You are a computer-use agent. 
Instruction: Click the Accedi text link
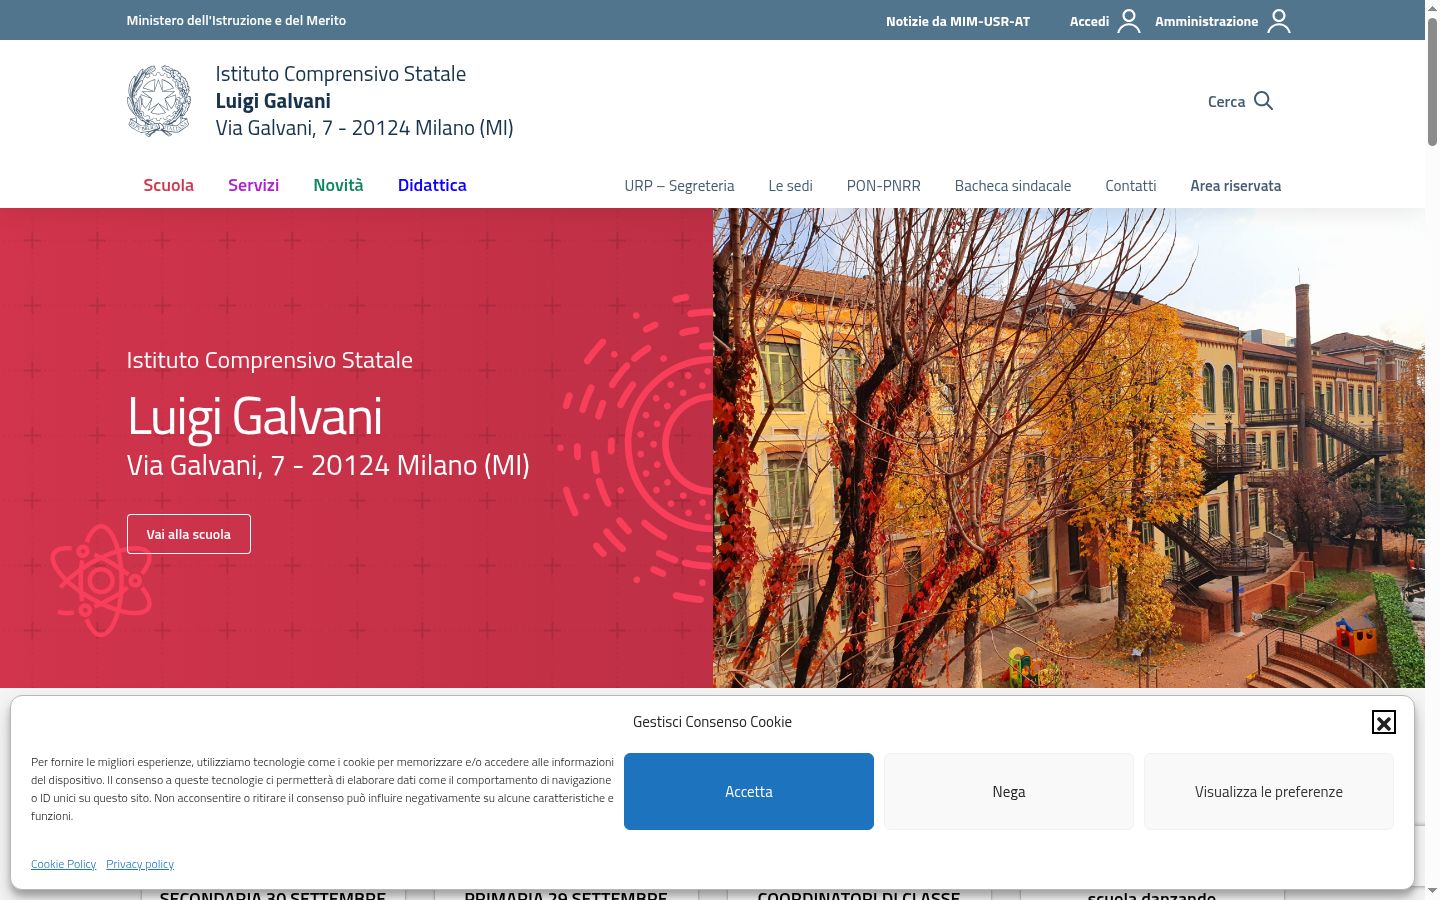click(1089, 21)
